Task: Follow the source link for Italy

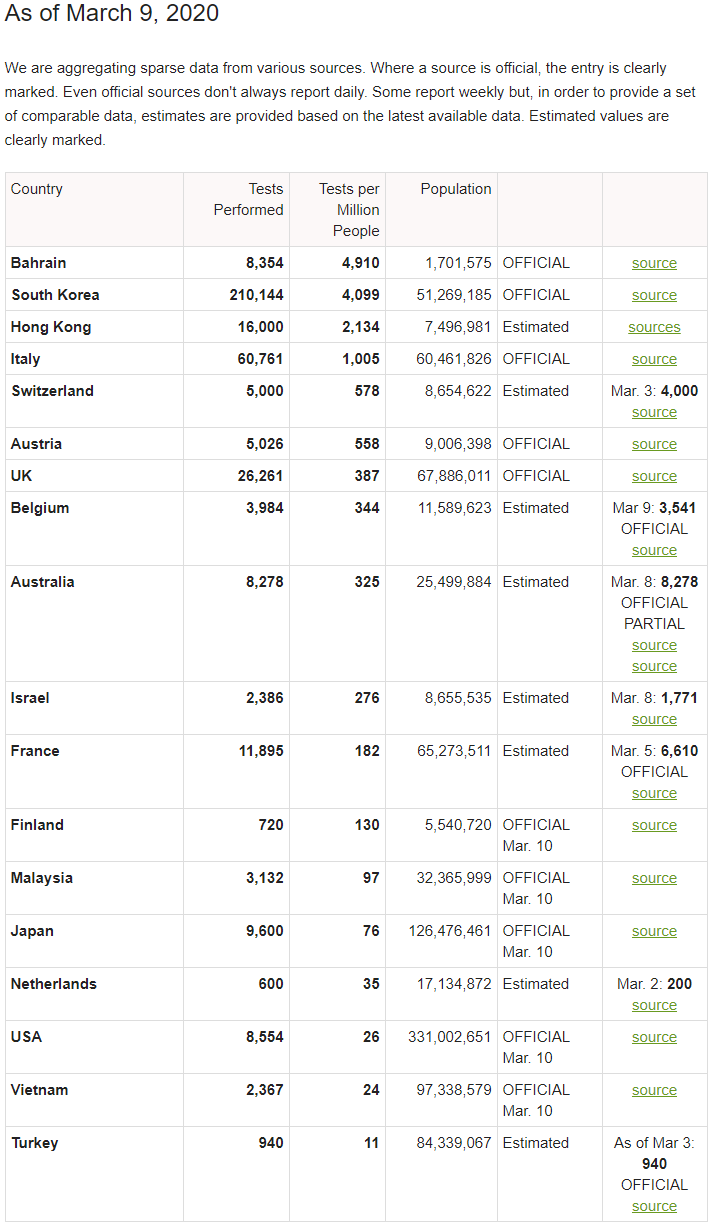Action: [654, 359]
